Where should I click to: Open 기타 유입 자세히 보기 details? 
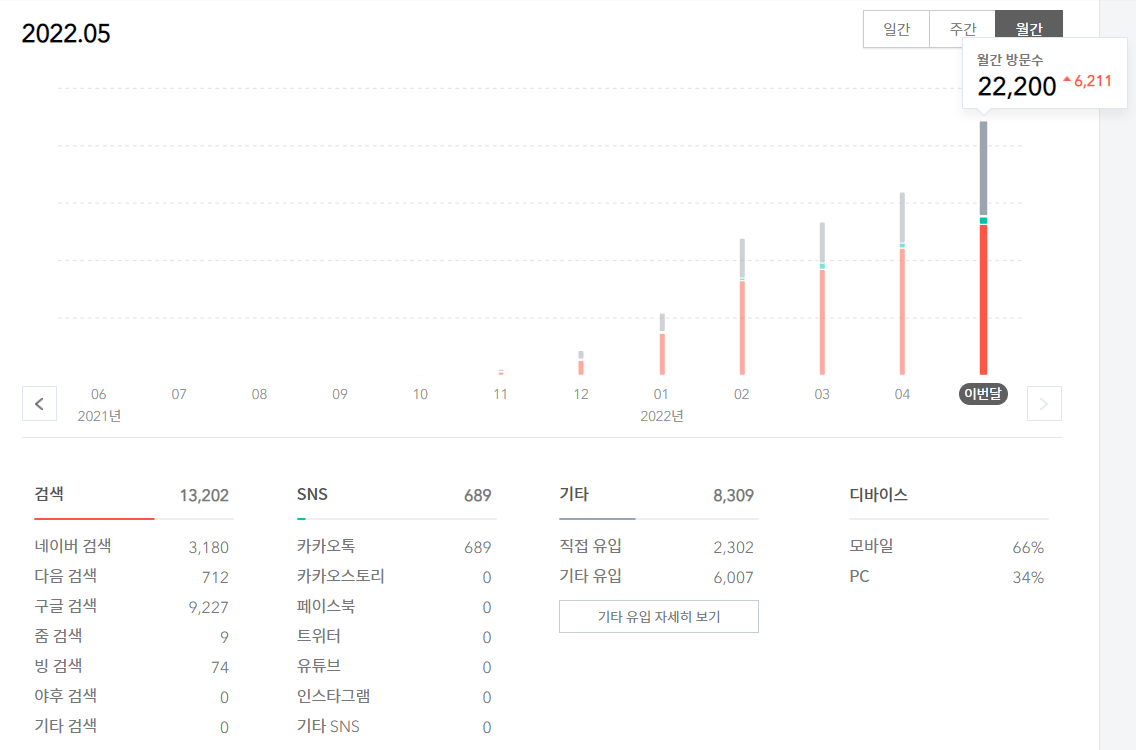coord(659,617)
